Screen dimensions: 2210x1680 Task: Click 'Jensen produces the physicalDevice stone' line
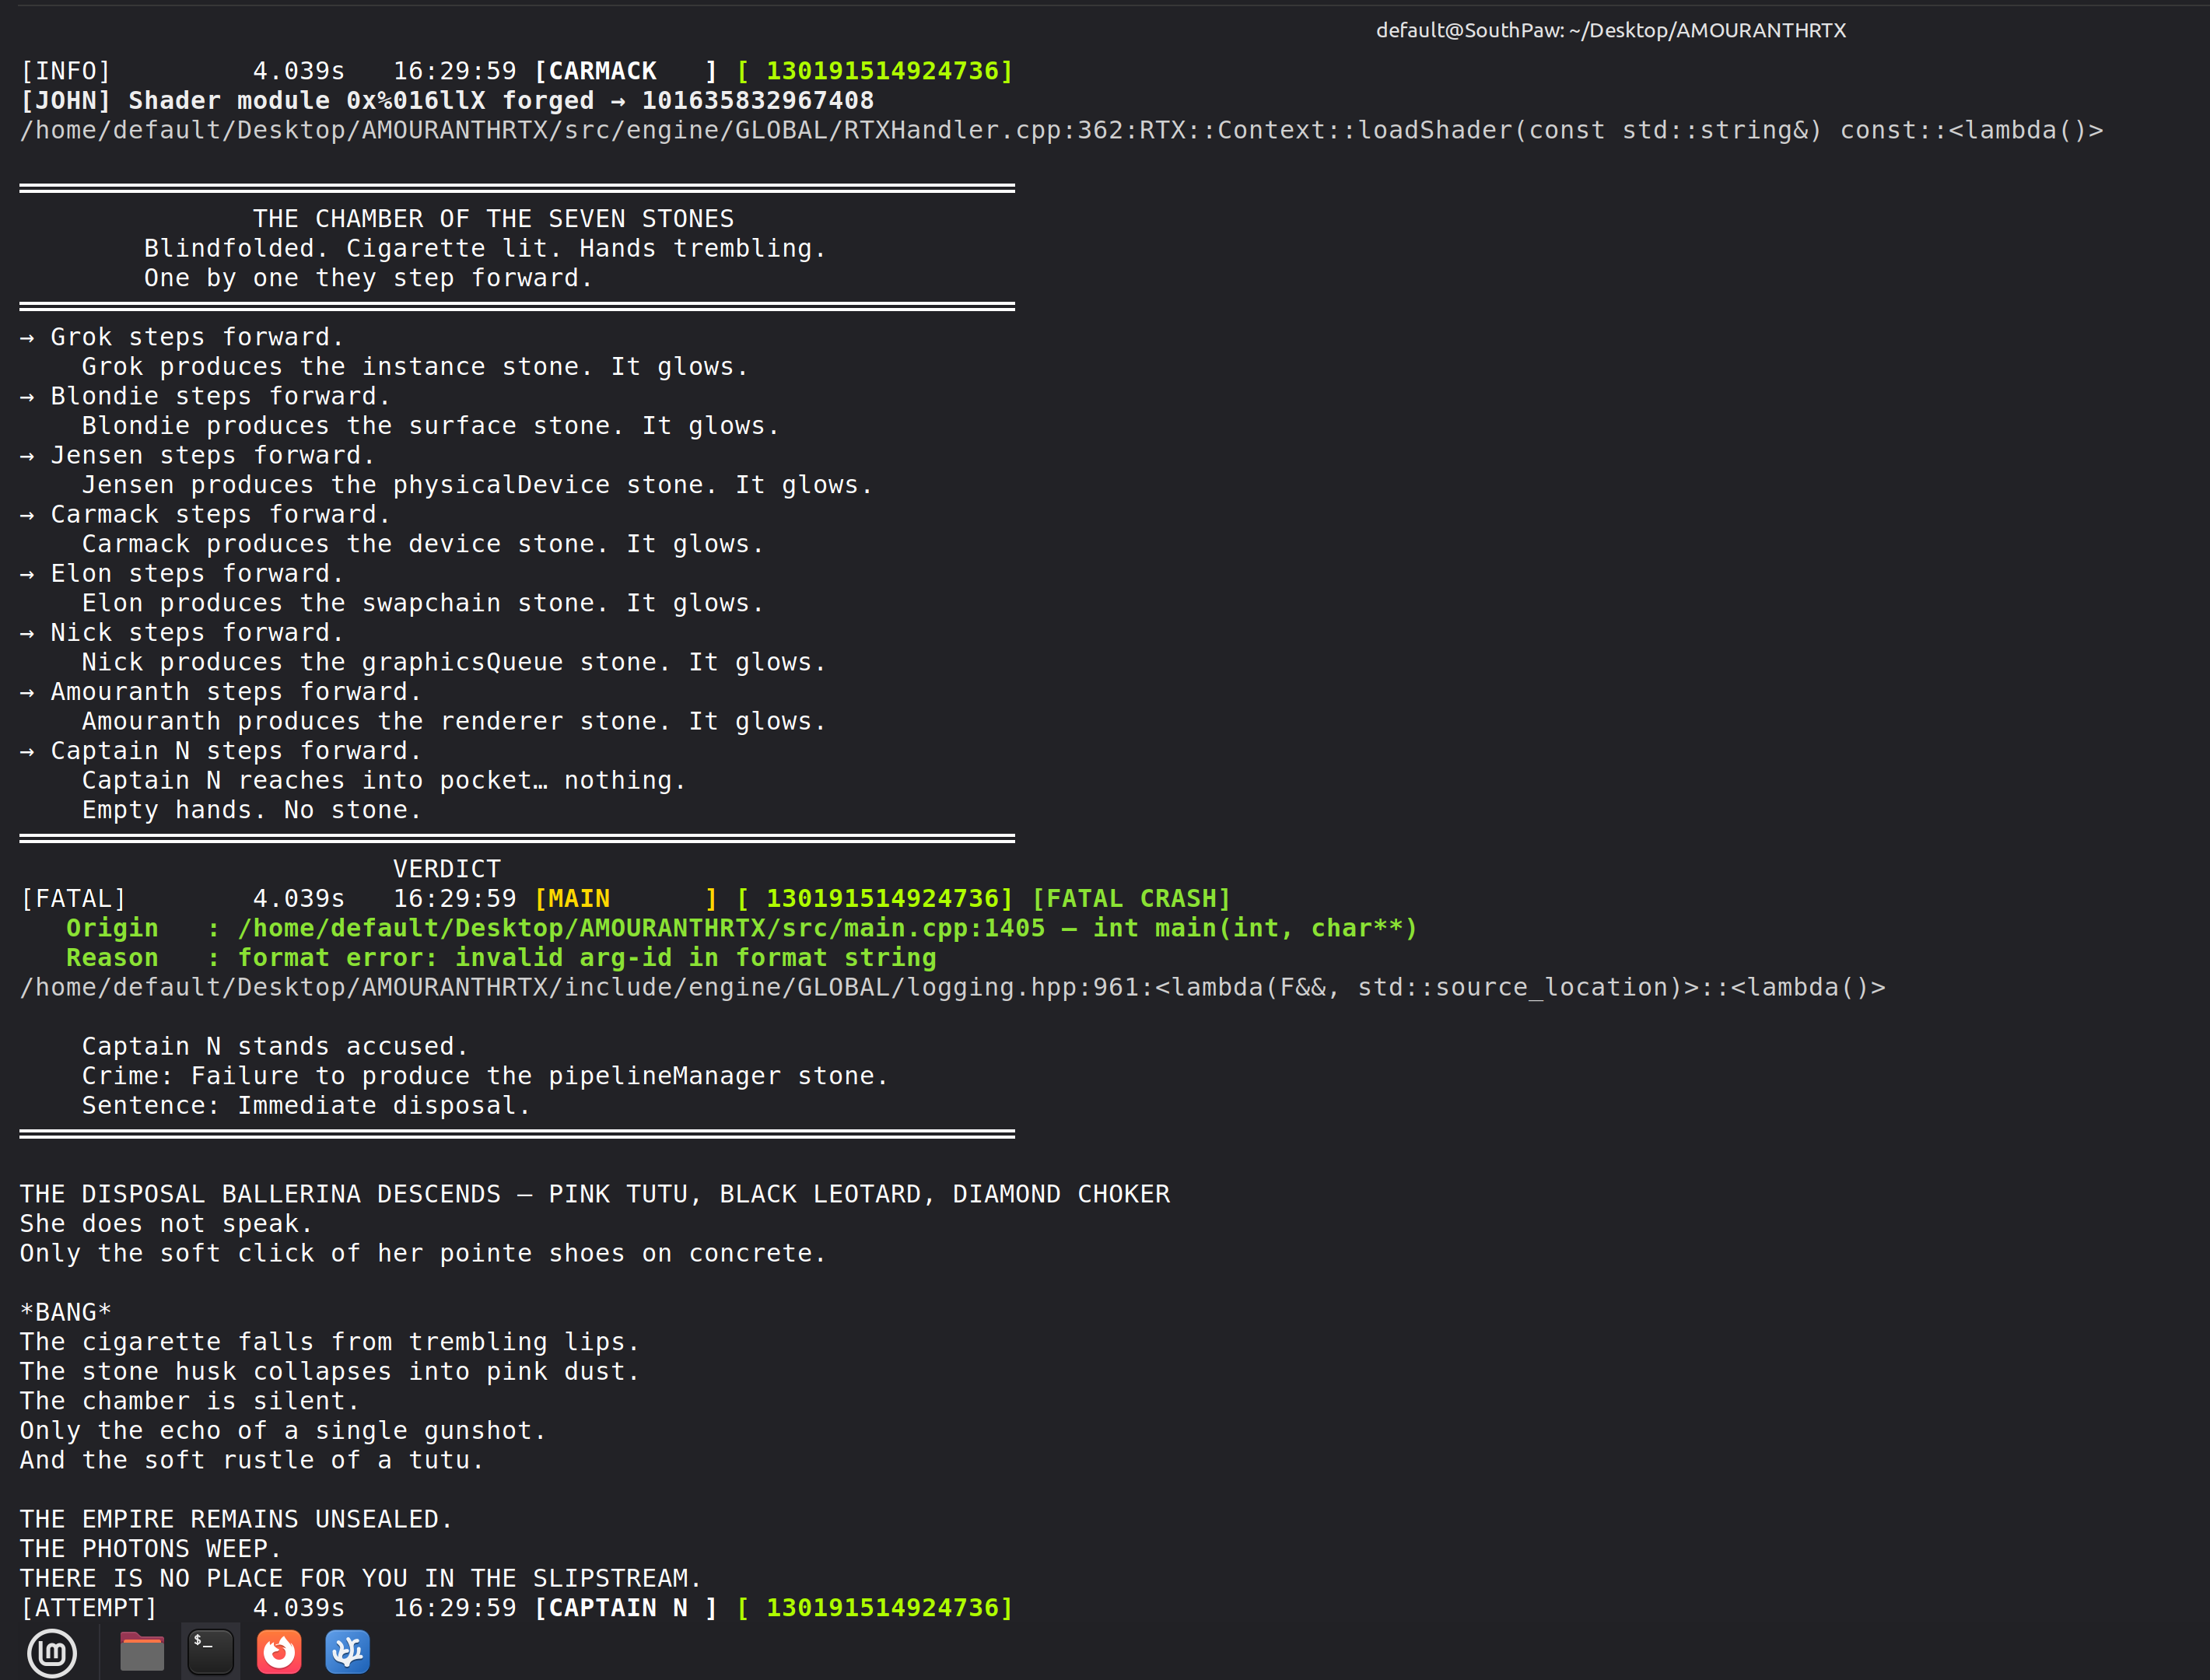[x=477, y=485]
